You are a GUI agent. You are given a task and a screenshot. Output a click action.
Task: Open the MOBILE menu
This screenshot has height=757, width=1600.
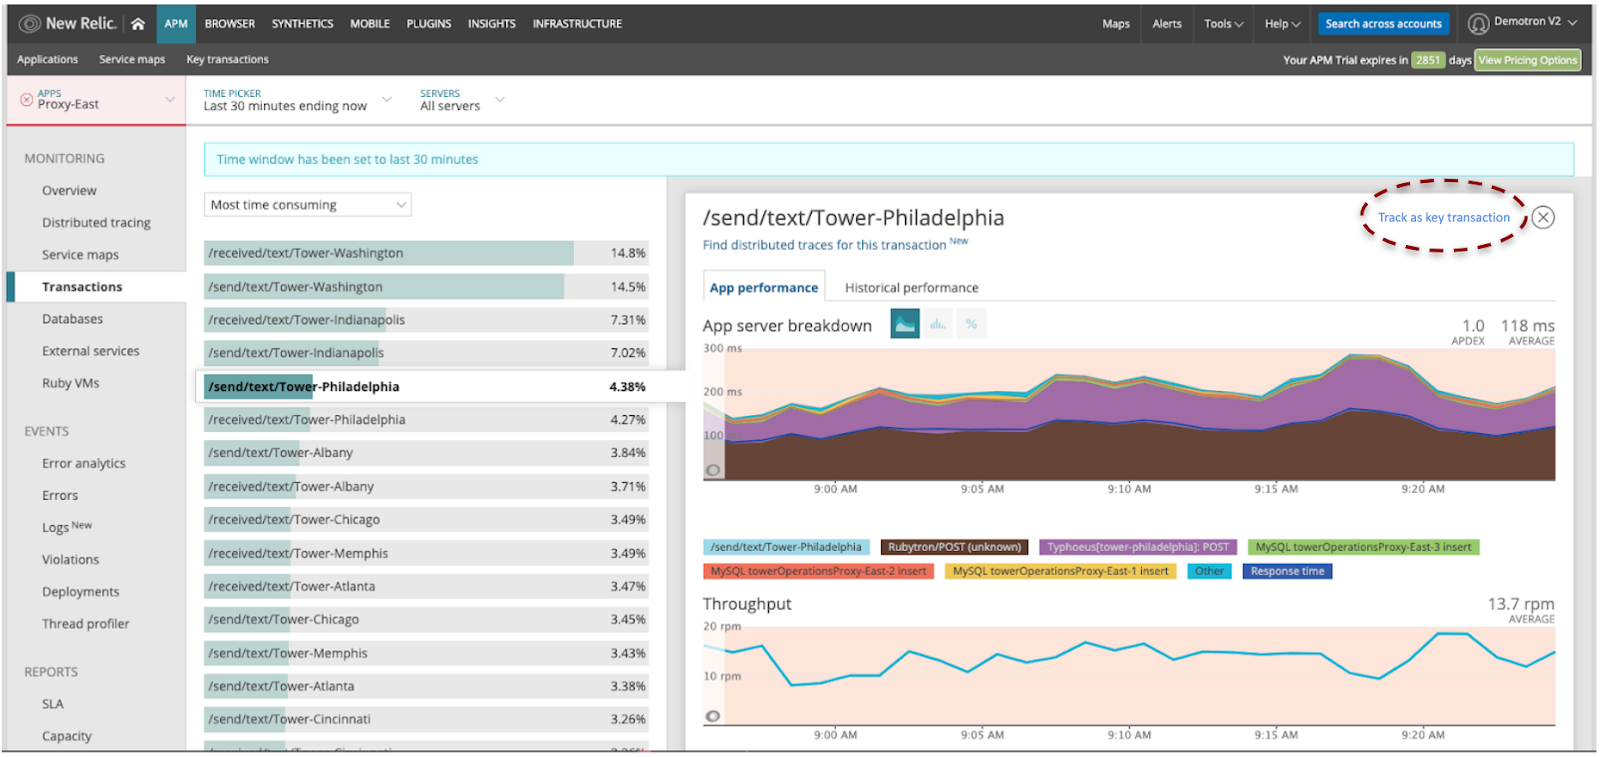point(370,24)
